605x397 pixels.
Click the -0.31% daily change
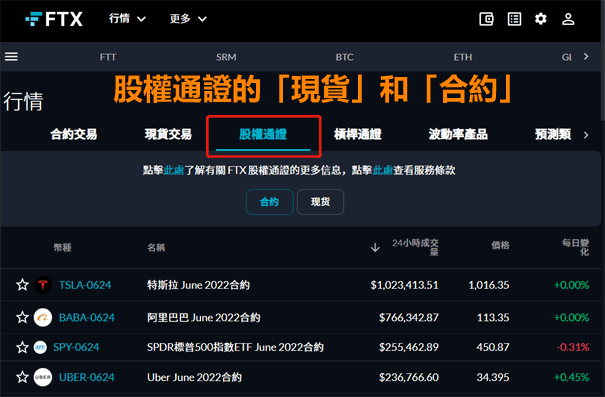point(573,347)
